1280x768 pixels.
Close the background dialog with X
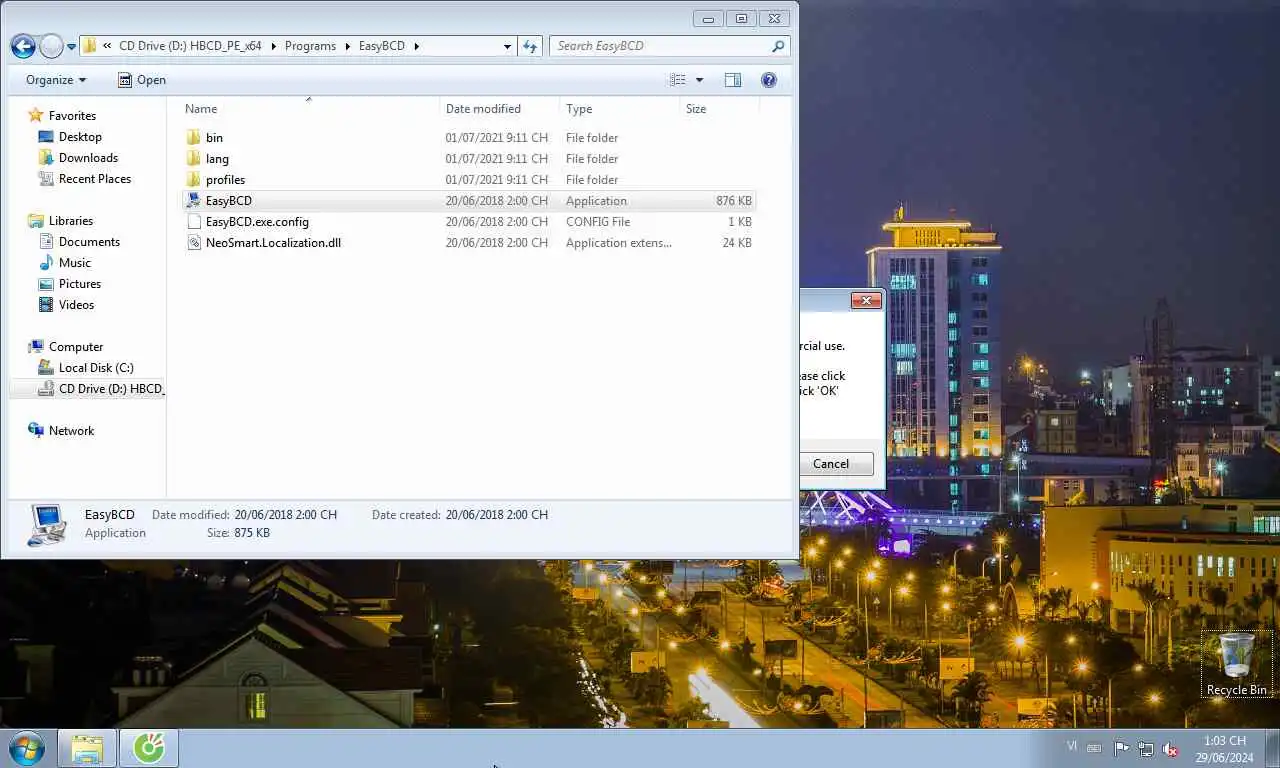(x=865, y=301)
